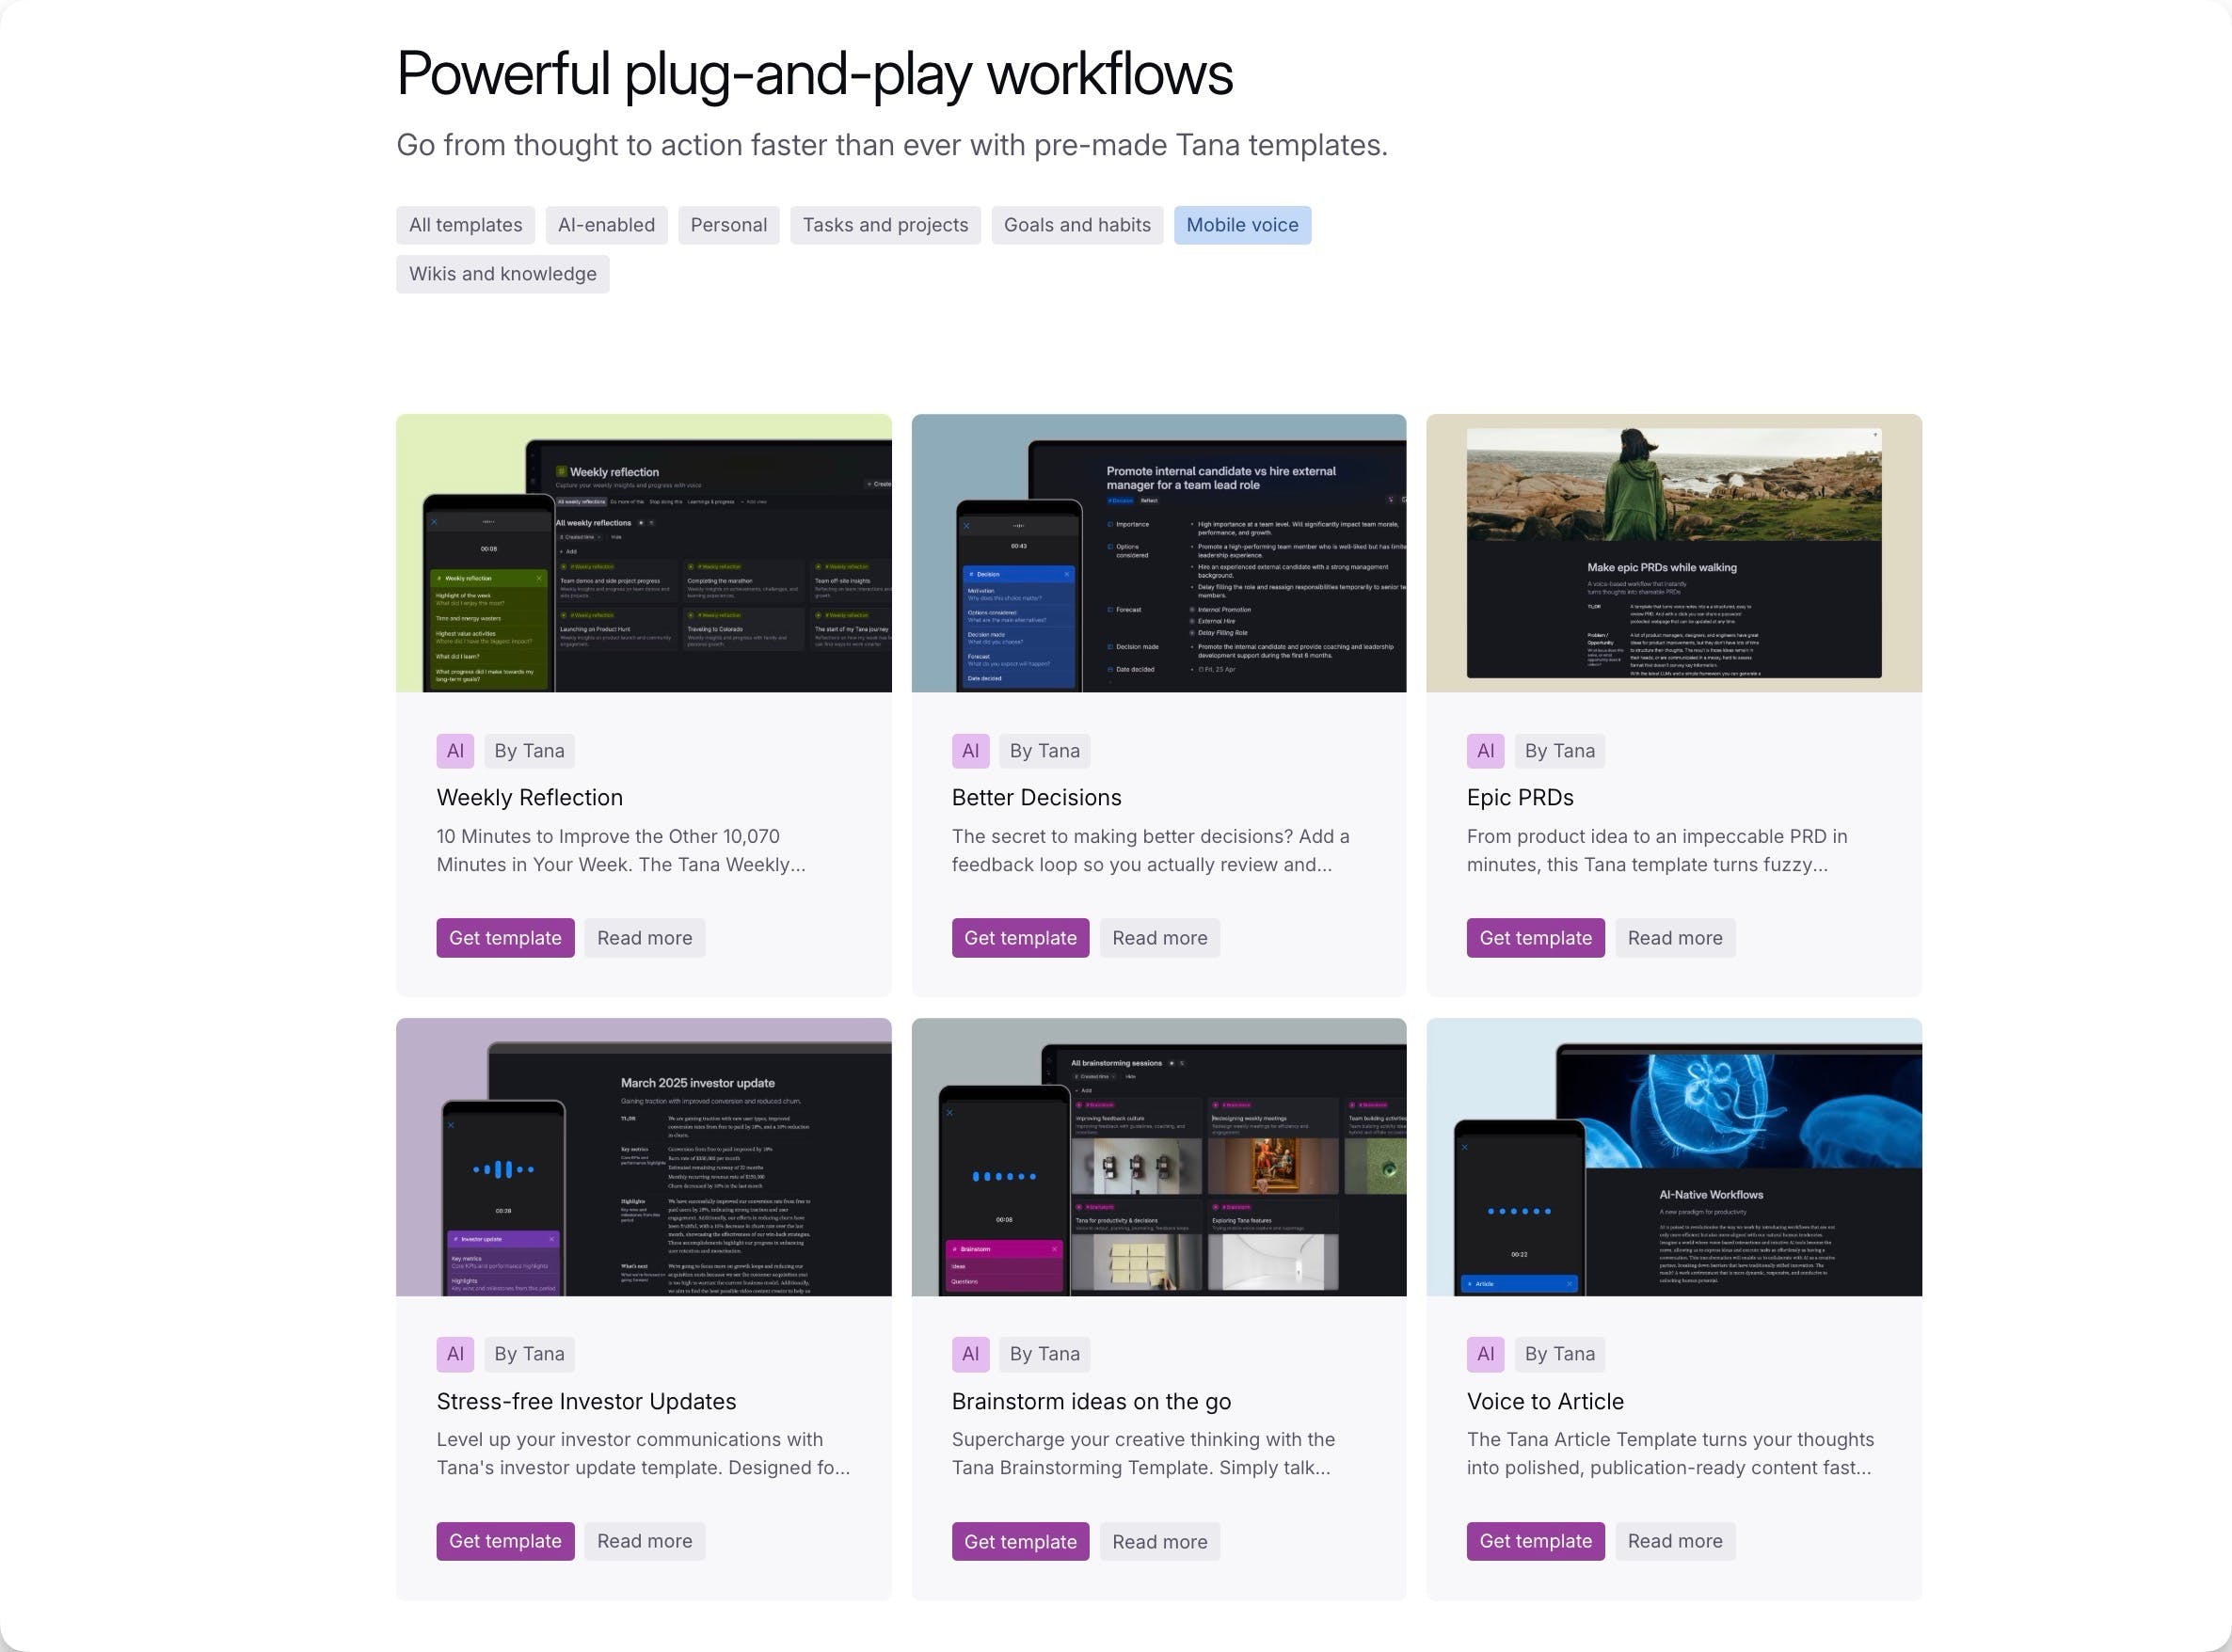
Task: Get the Brainstorm ideas template
Action: [1020, 1541]
